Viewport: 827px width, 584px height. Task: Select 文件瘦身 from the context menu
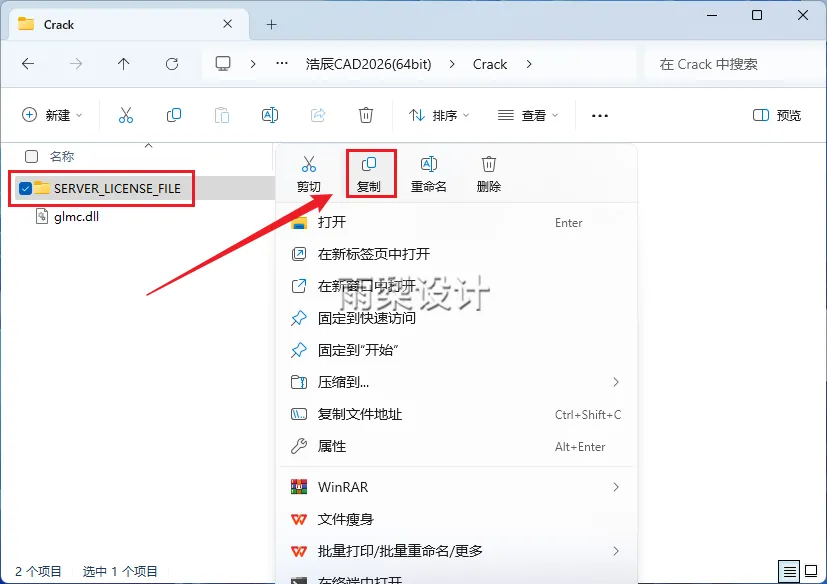tap(456, 519)
